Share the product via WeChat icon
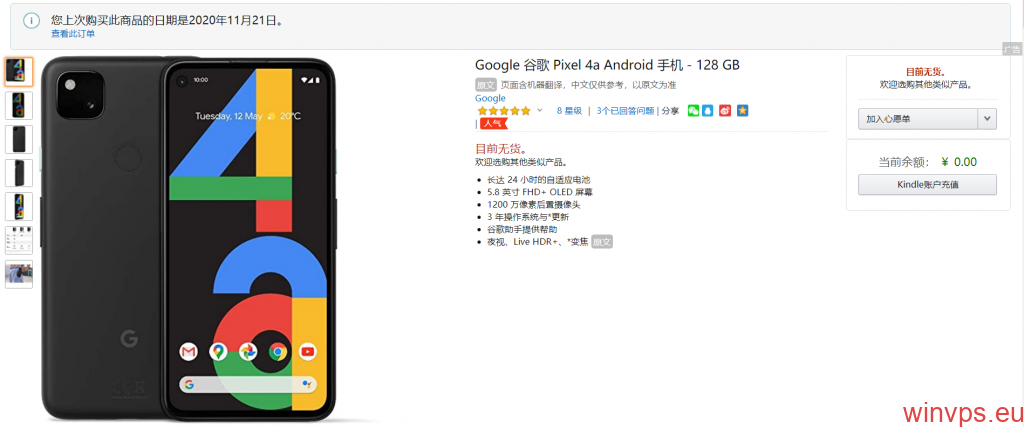Screen dimensions: 1024x427 pos(694,111)
